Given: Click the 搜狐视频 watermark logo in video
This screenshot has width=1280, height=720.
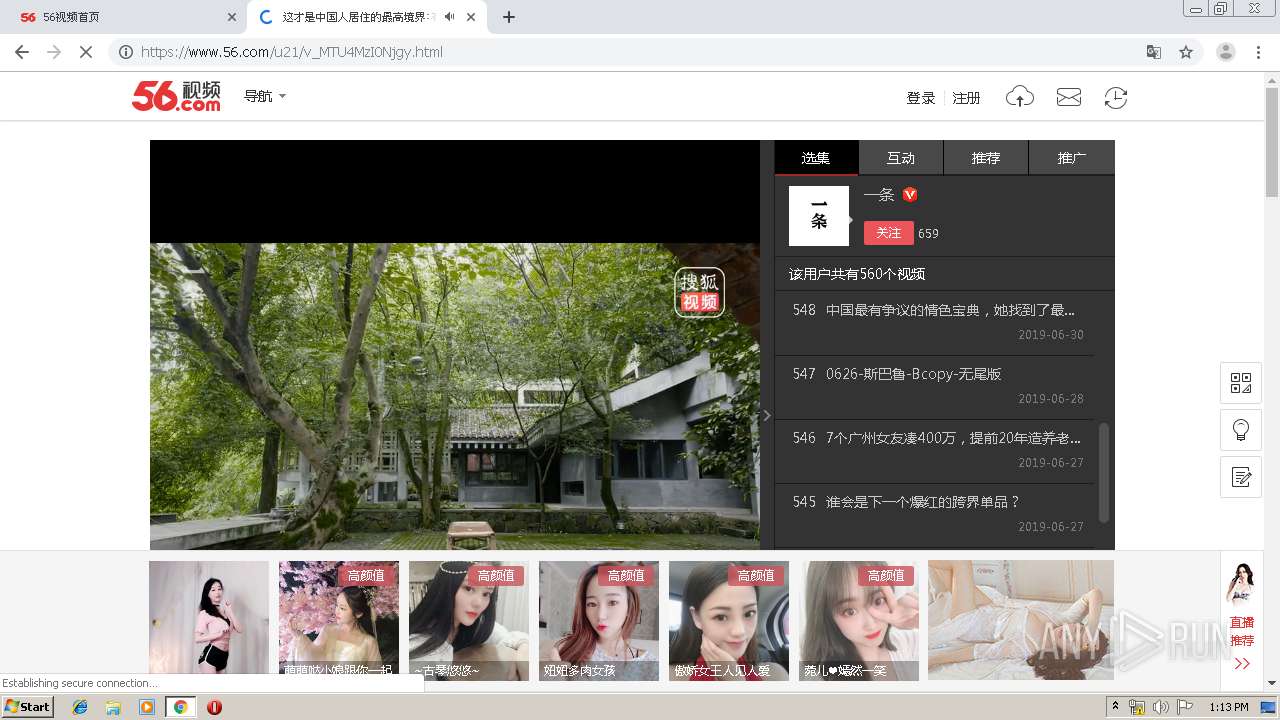Looking at the screenshot, I should pos(699,292).
